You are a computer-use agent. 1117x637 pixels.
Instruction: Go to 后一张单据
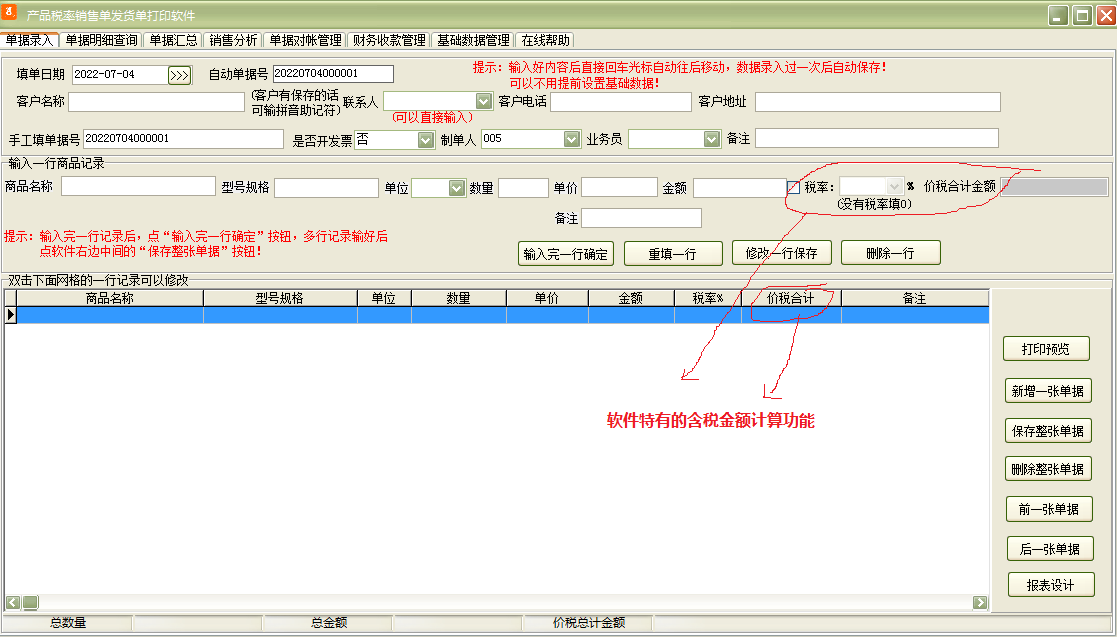(1050, 549)
